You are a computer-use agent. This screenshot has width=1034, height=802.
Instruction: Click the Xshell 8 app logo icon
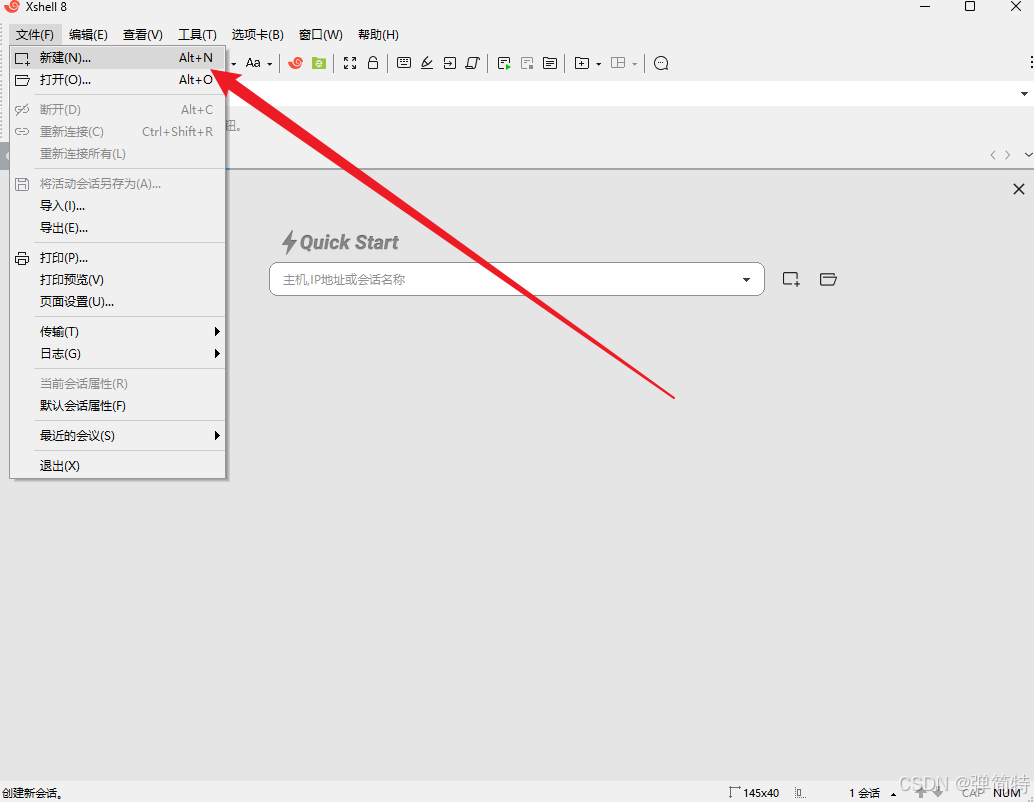tap(12, 7)
